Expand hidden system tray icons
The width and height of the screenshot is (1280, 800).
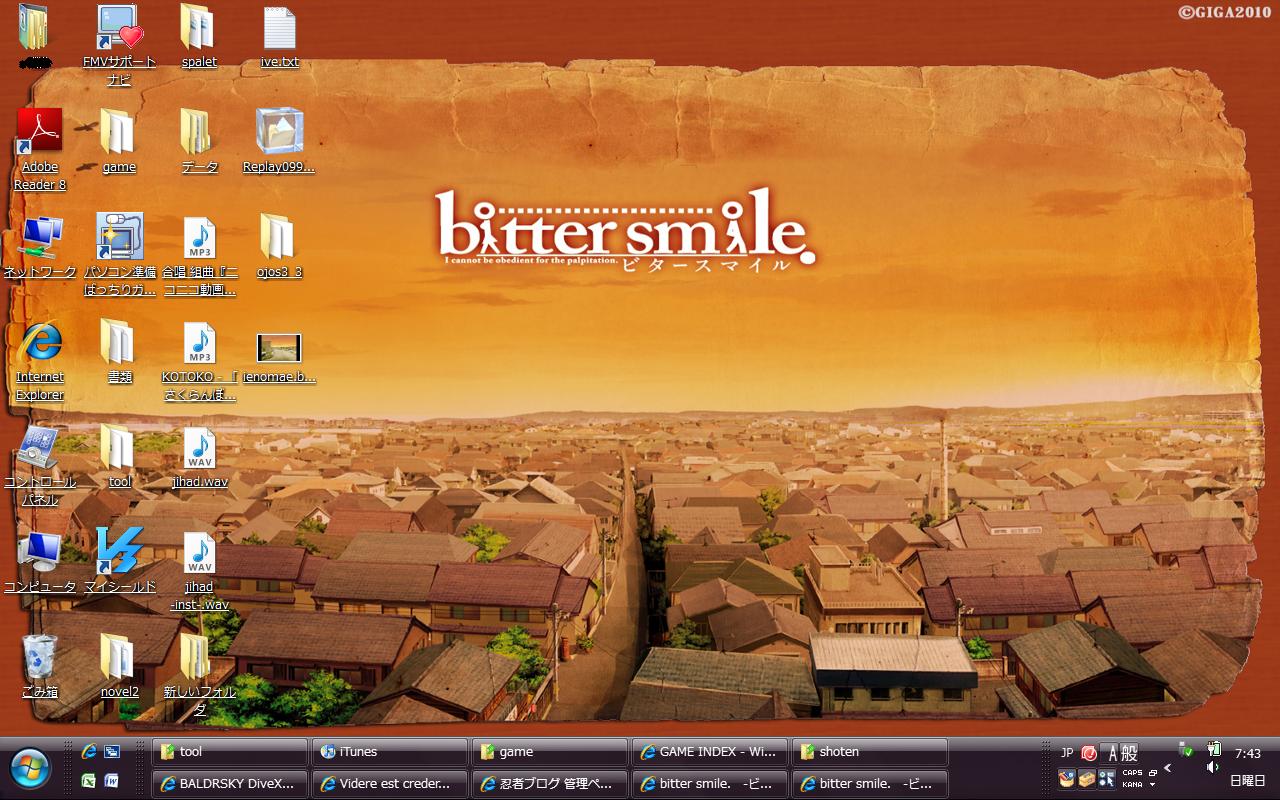coord(1167,768)
